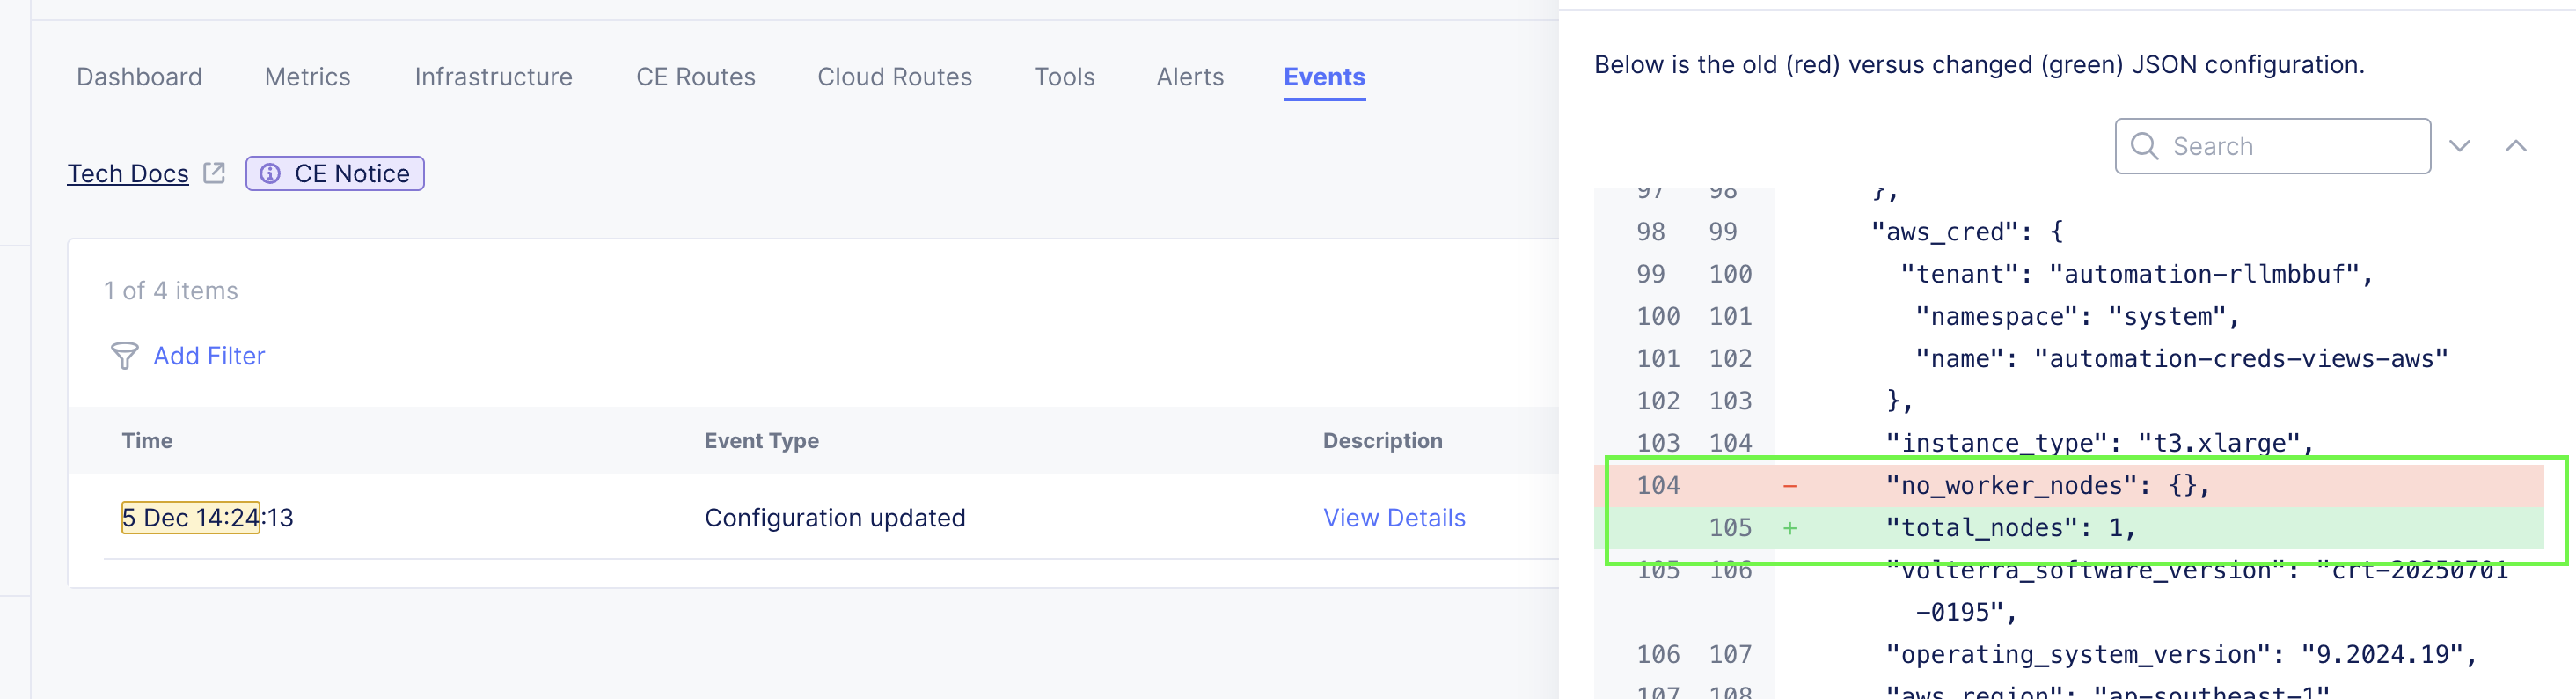Select the CE Routes tab
This screenshot has width=2576, height=699.
(695, 76)
